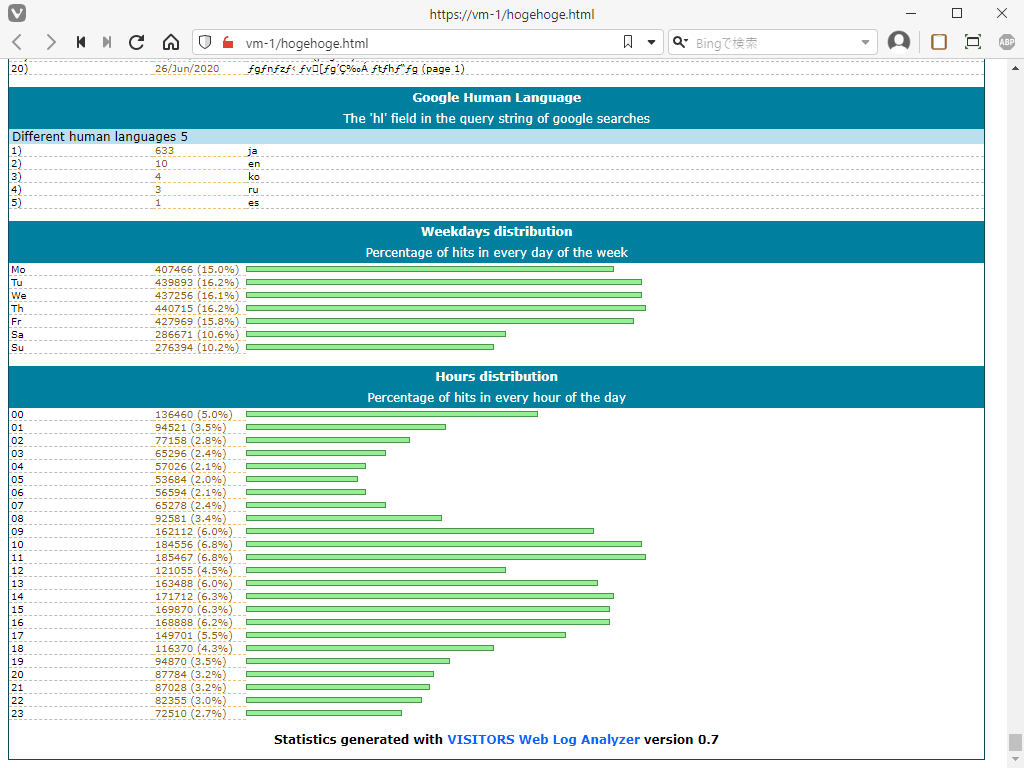Click the 'Different human languages 5' line
Screen dimensions: 1024x768
point(100,136)
